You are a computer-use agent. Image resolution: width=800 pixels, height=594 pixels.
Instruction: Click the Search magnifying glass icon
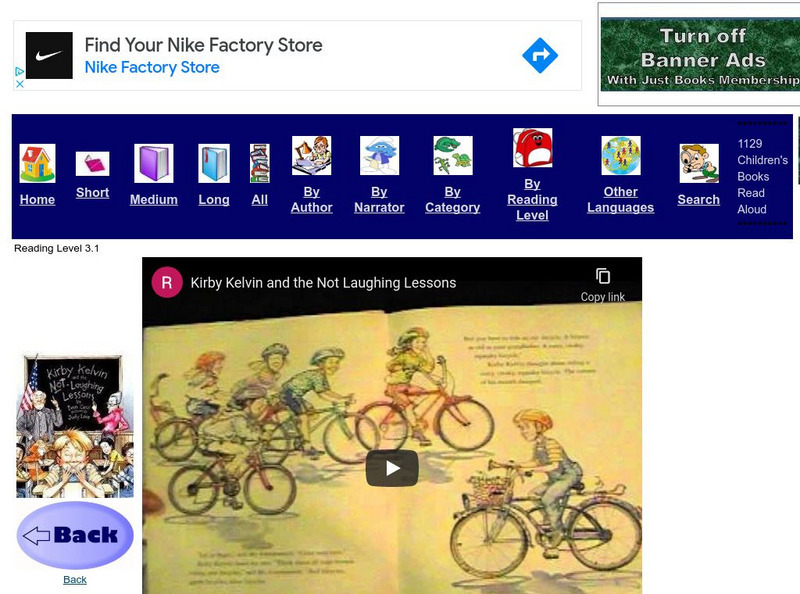click(698, 164)
